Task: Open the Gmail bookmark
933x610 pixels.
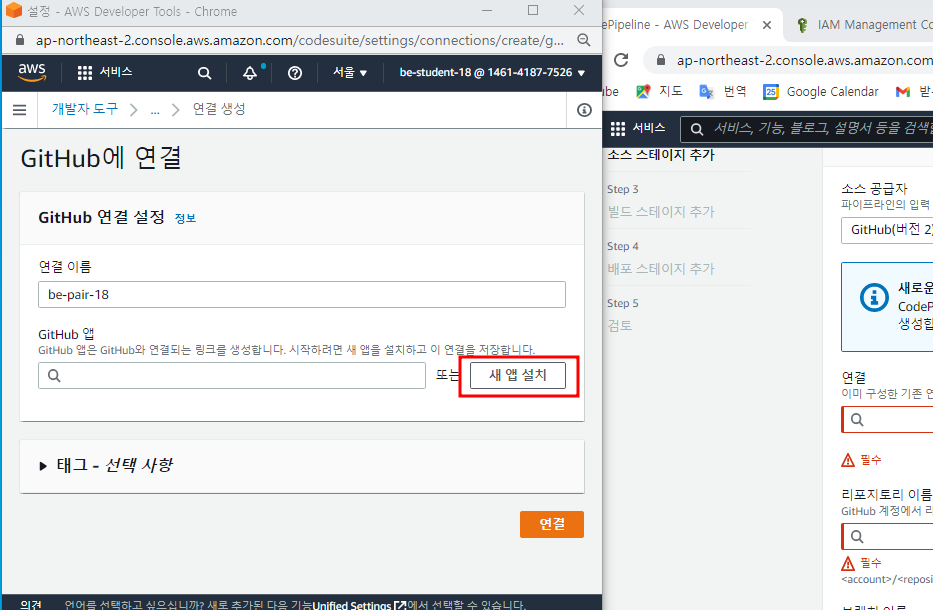Action: (x=913, y=92)
